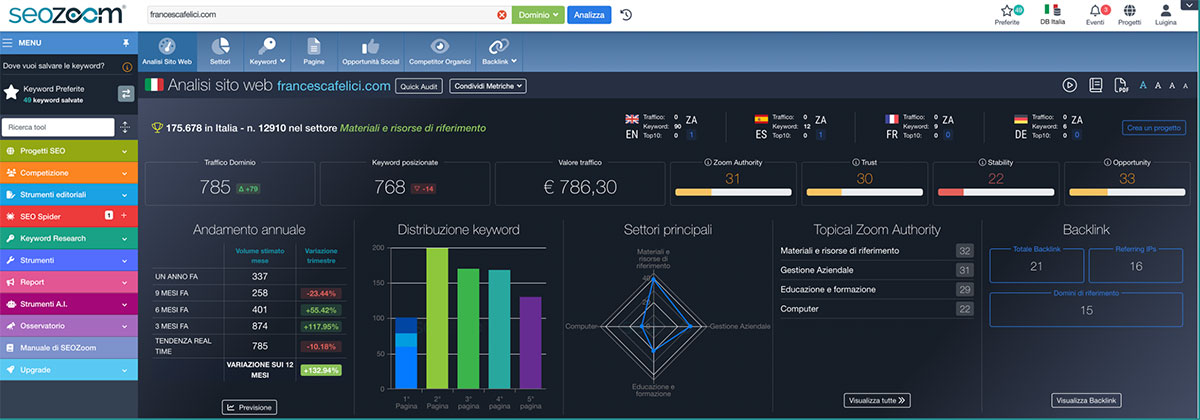Image resolution: width=1200 pixels, height=420 pixels.
Task: Export the report as PDF
Action: 1120,86
